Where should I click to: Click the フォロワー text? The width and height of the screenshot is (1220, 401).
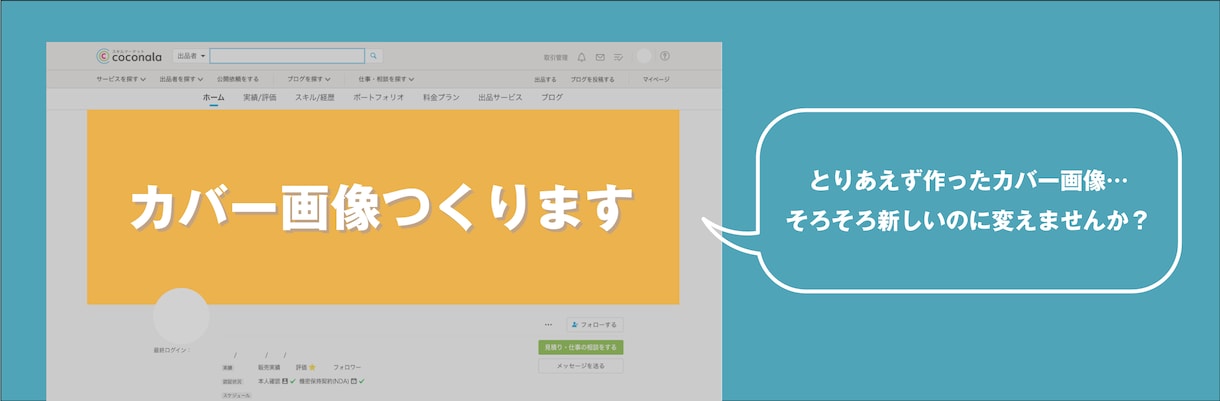coord(347,368)
